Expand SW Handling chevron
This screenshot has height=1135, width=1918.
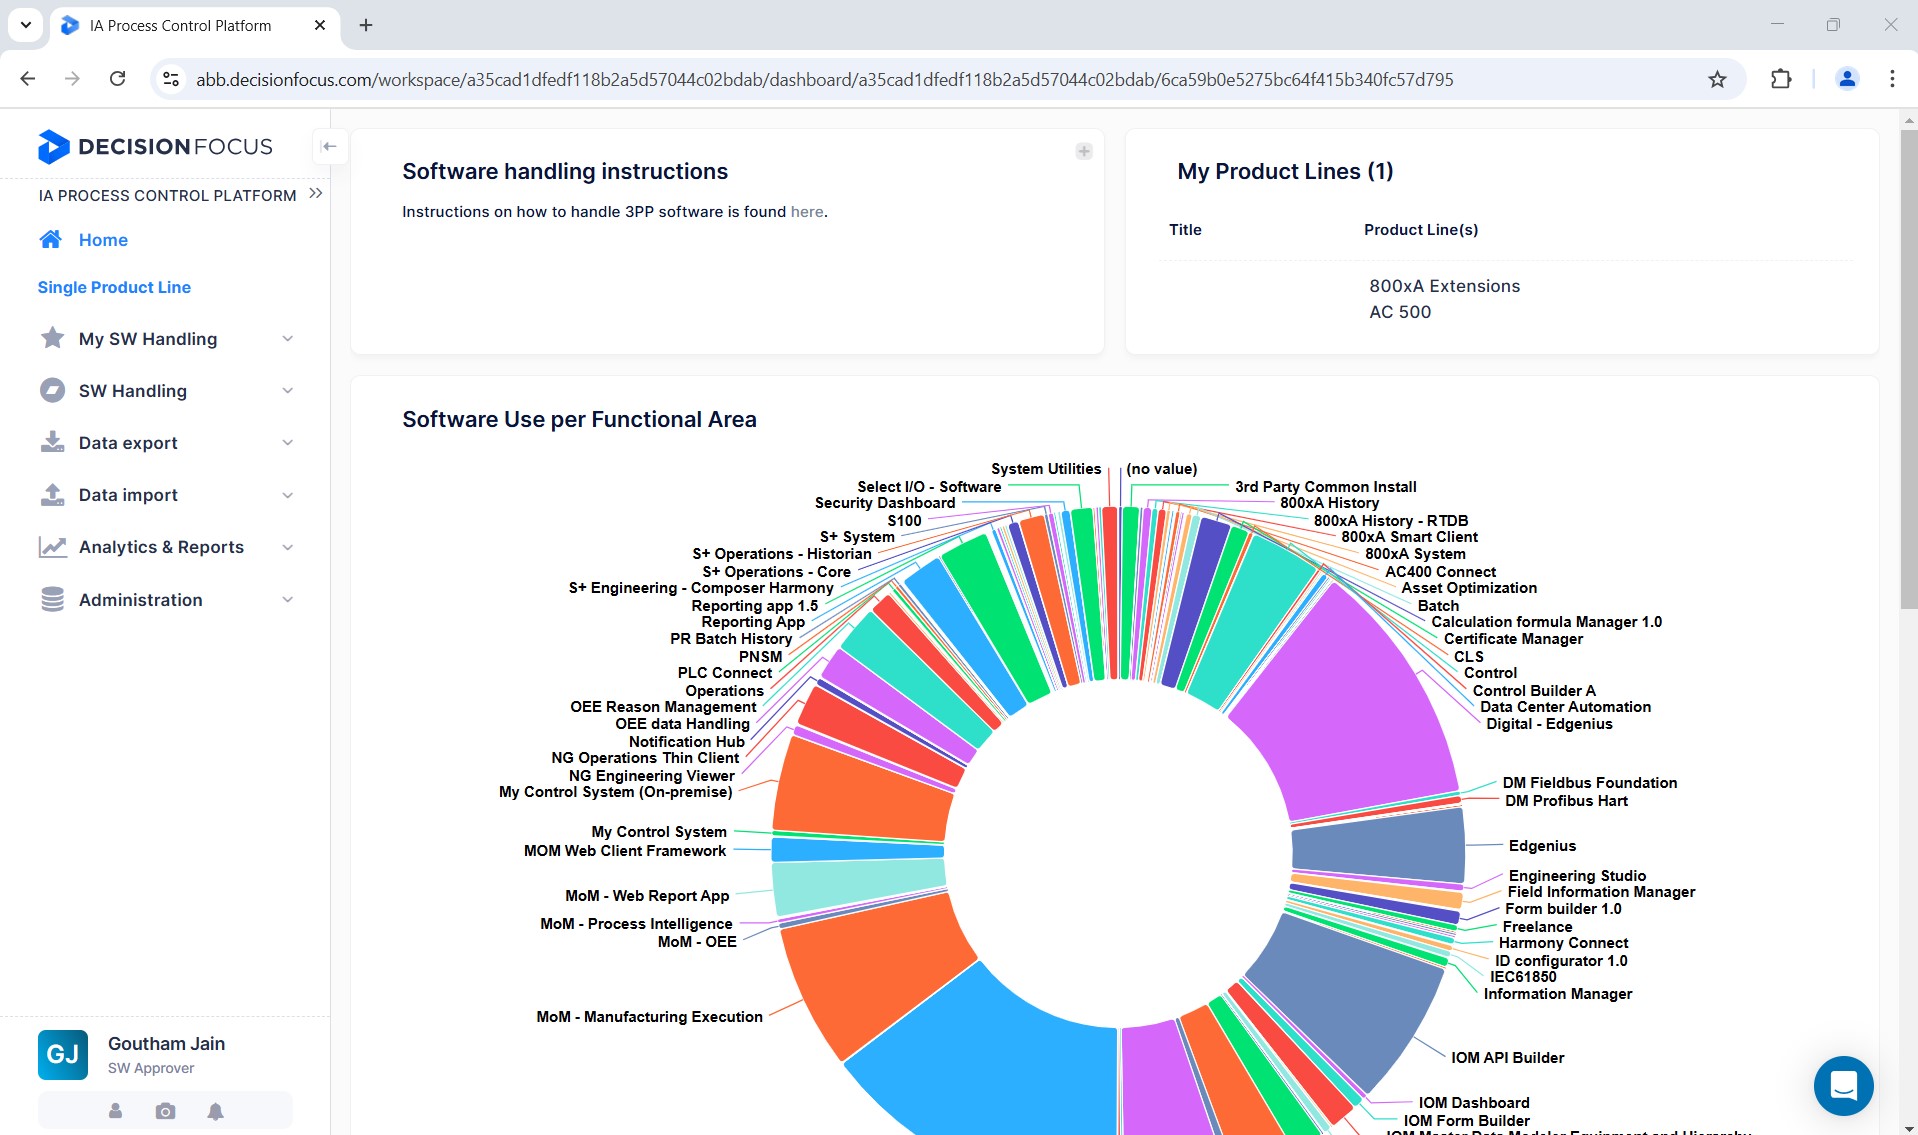click(288, 391)
